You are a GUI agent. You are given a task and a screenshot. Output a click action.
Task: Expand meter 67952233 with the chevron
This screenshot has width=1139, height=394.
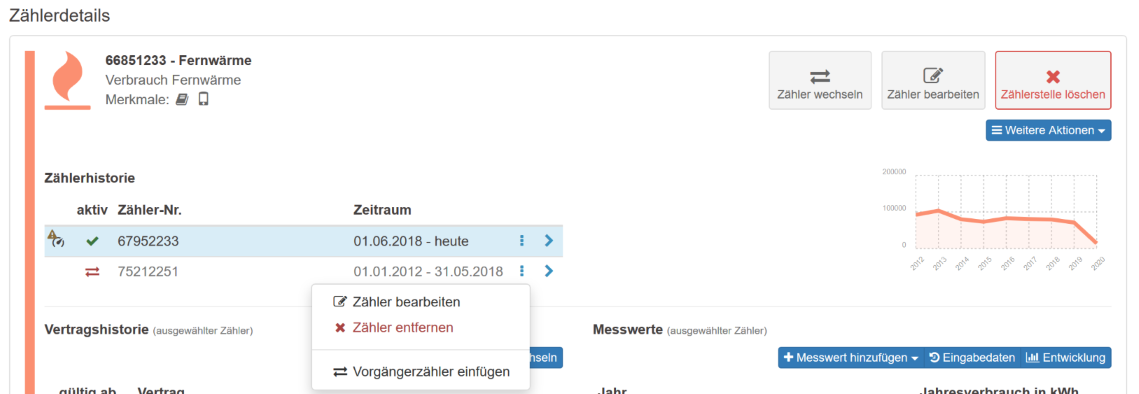click(x=548, y=241)
